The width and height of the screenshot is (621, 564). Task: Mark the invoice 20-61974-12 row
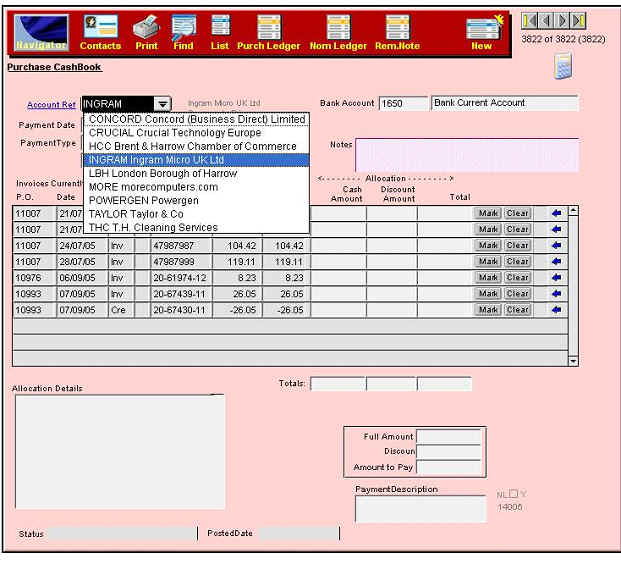[488, 278]
